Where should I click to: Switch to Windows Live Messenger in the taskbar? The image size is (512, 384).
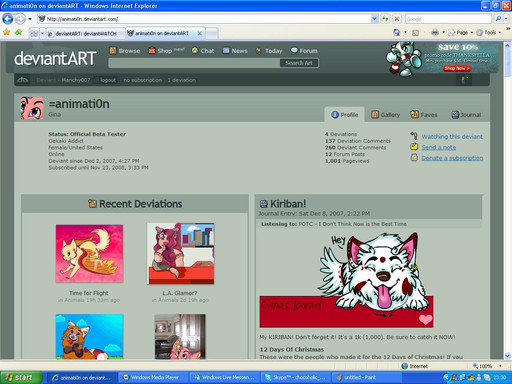[x=225, y=377]
